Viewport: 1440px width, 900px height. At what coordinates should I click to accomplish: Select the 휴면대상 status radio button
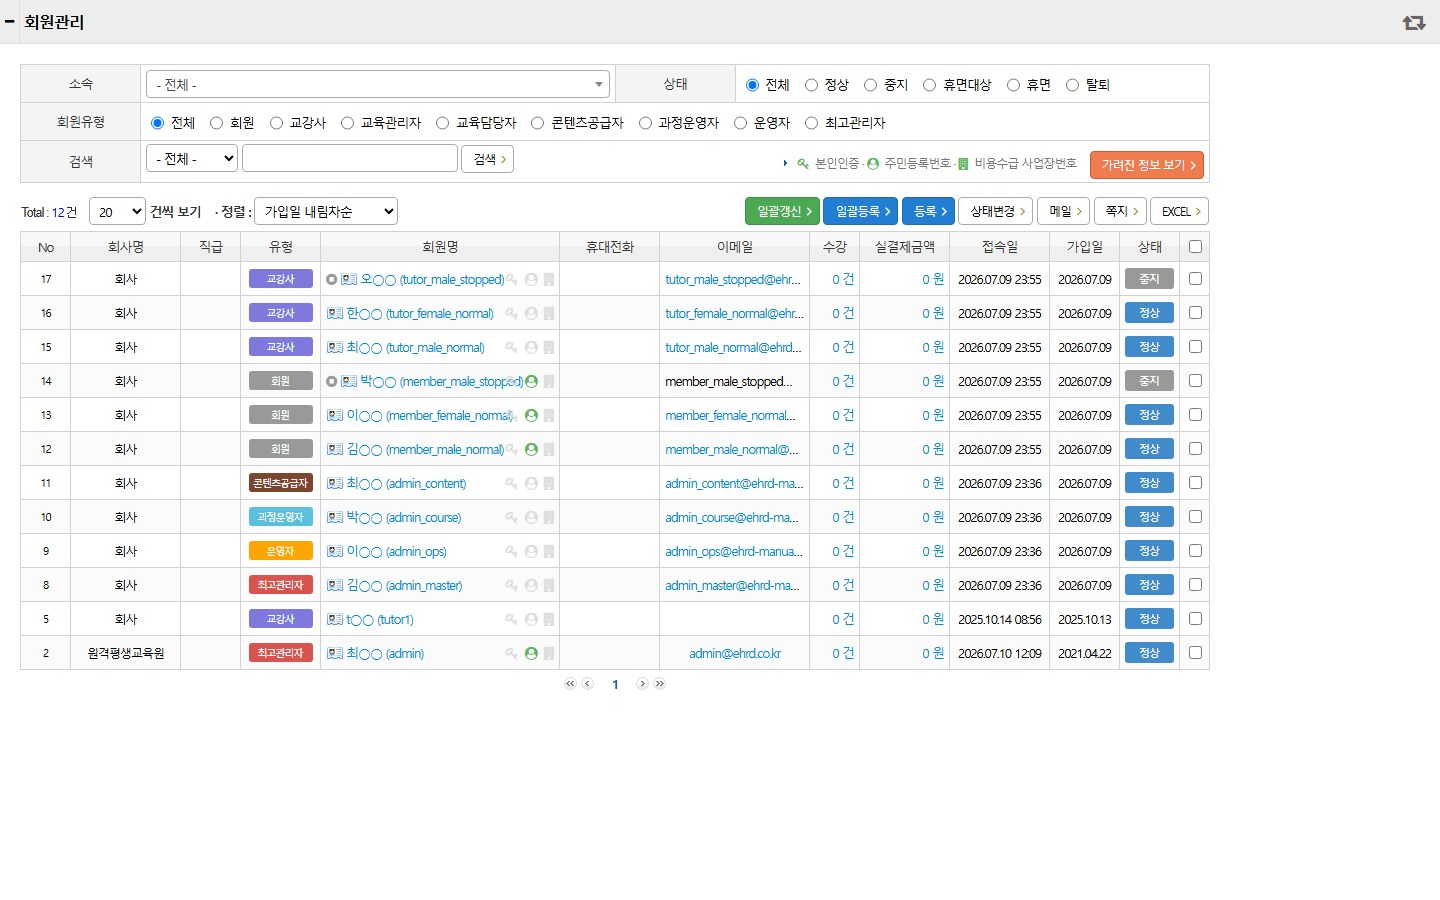(x=929, y=85)
